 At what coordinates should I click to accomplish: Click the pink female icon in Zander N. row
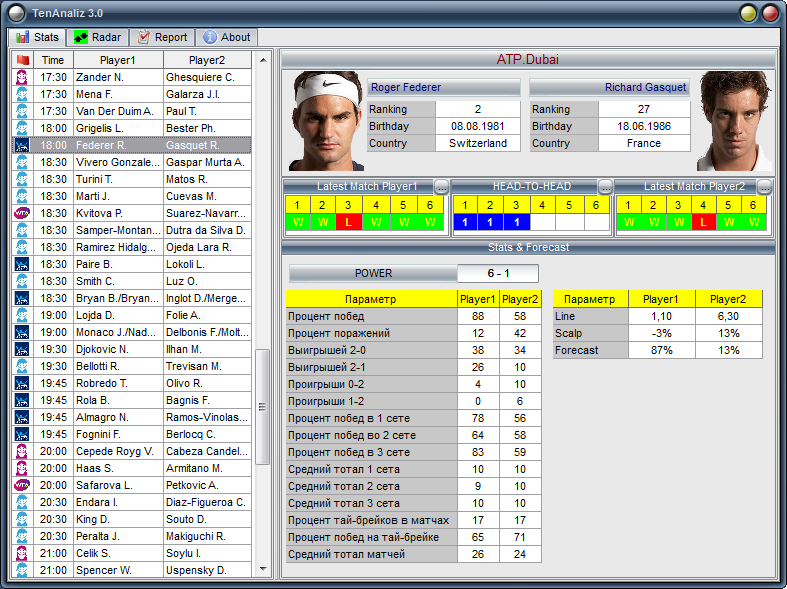(22, 77)
